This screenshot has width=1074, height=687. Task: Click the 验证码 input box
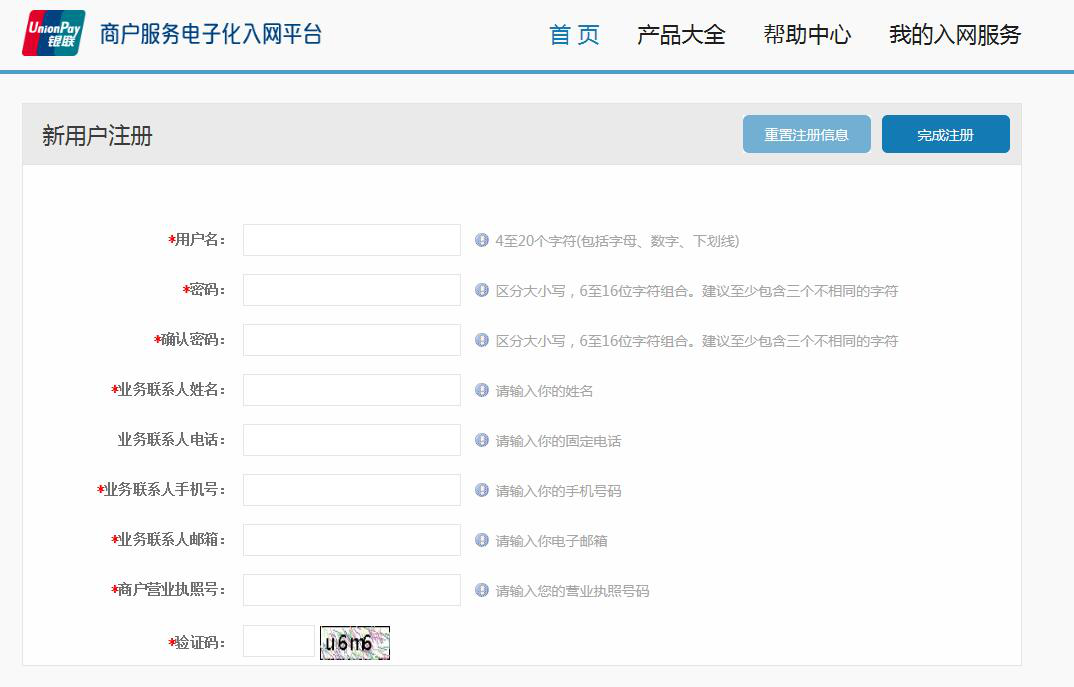click(x=278, y=641)
